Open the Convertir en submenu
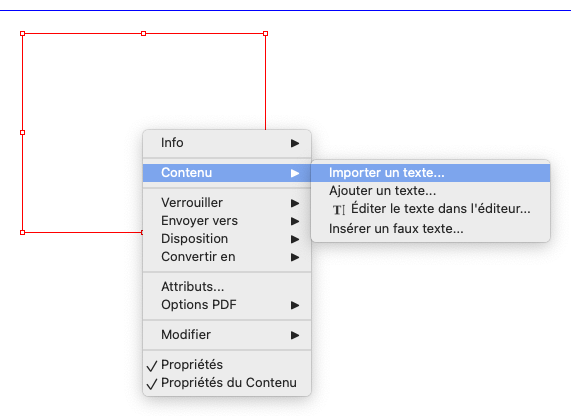This screenshot has width=571, height=416. tap(227, 257)
